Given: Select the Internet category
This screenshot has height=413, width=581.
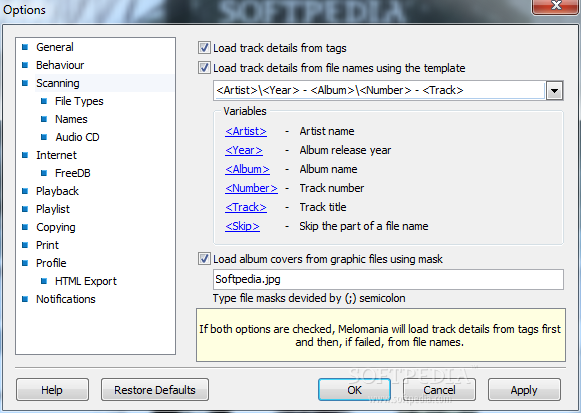Looking at the screenshot, I should (x=56, y=155).
